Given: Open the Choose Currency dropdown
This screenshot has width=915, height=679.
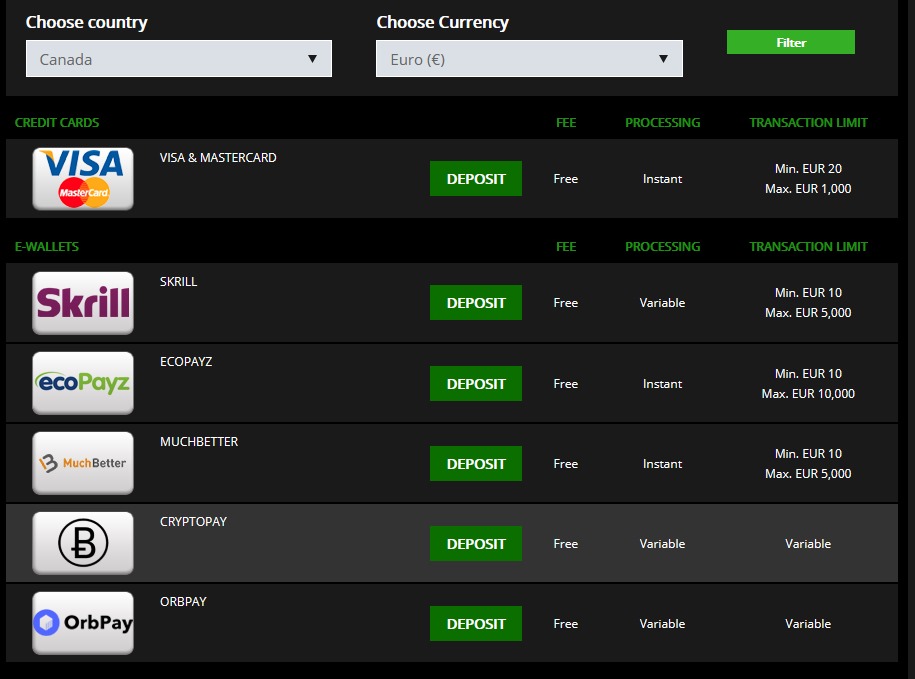Looking at the screenshot, I should click(x=529, y=58).
